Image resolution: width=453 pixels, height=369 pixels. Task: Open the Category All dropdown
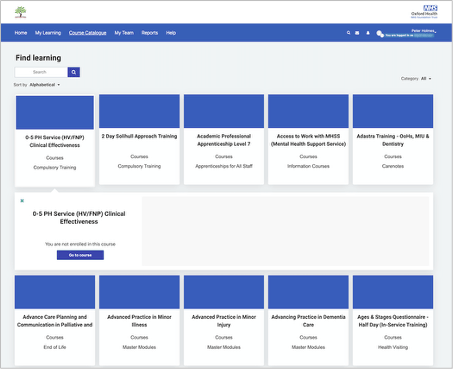pos(426,79)
